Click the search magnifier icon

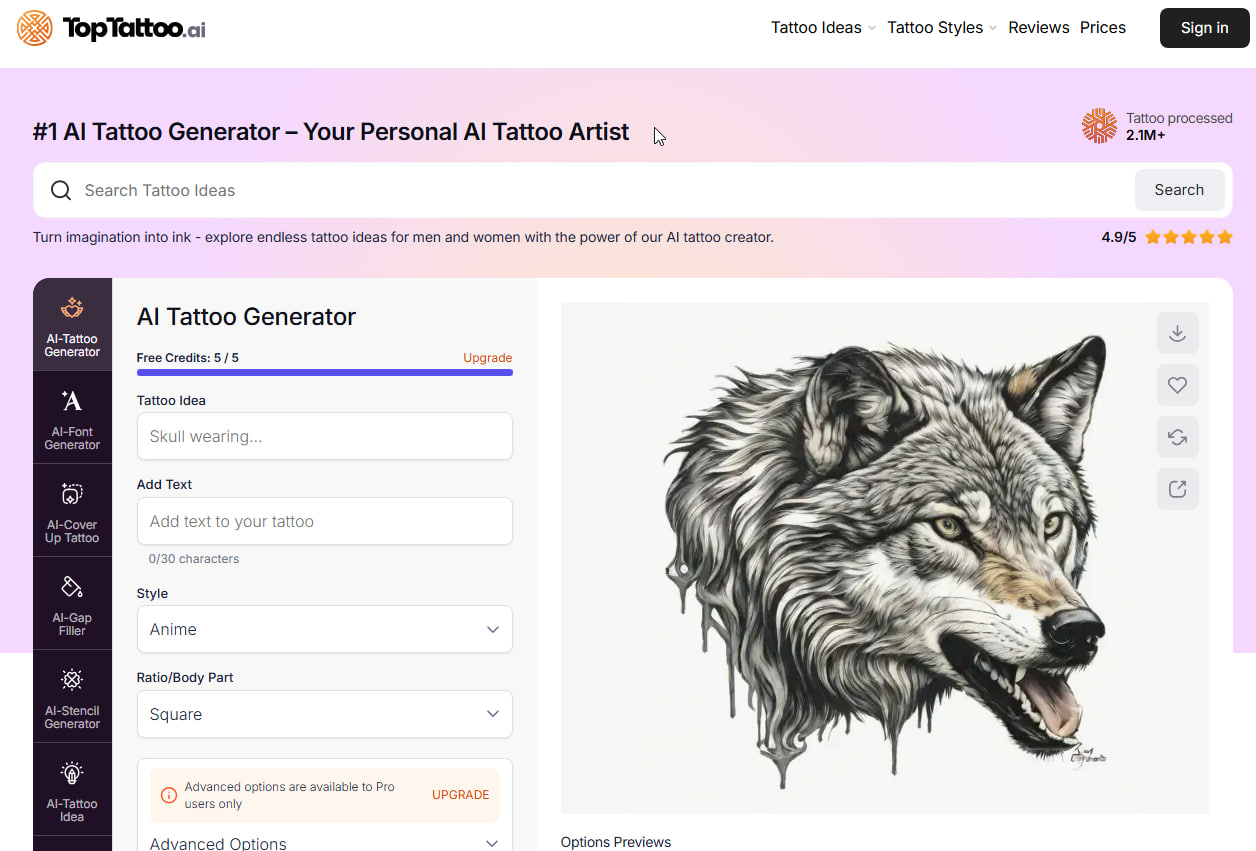[x=61, y=189]
